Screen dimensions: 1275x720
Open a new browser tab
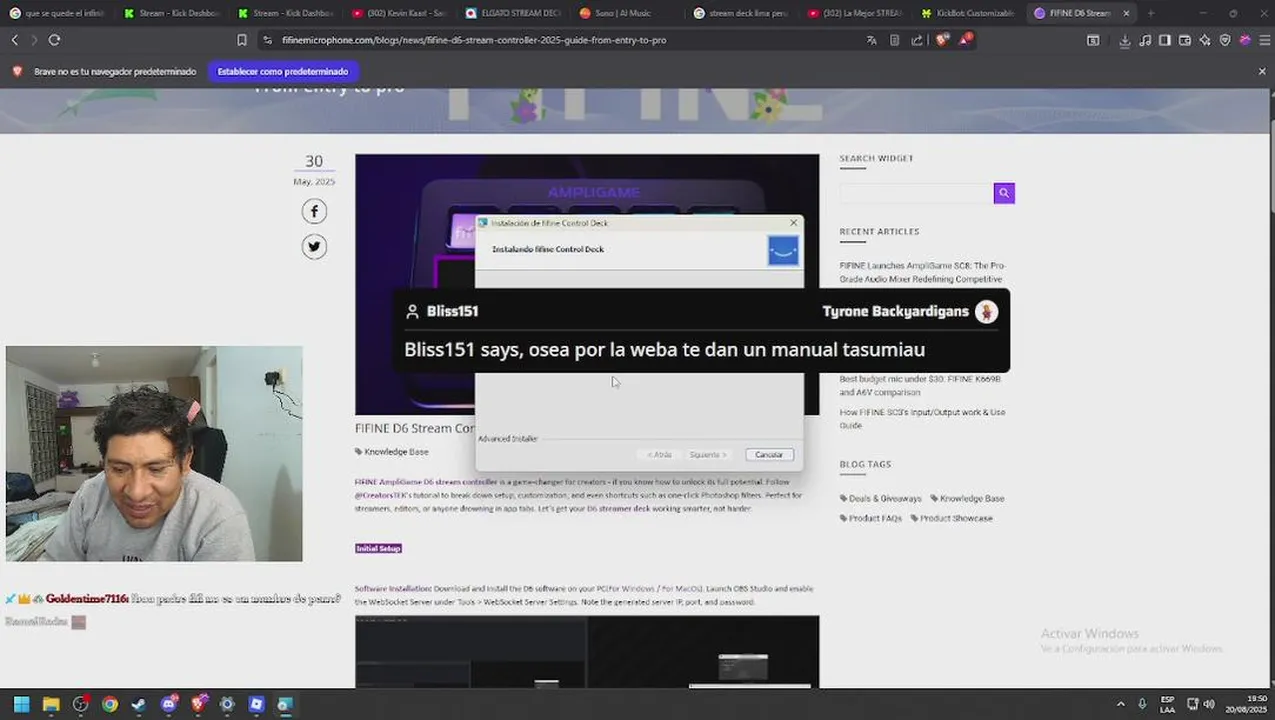1150,13
